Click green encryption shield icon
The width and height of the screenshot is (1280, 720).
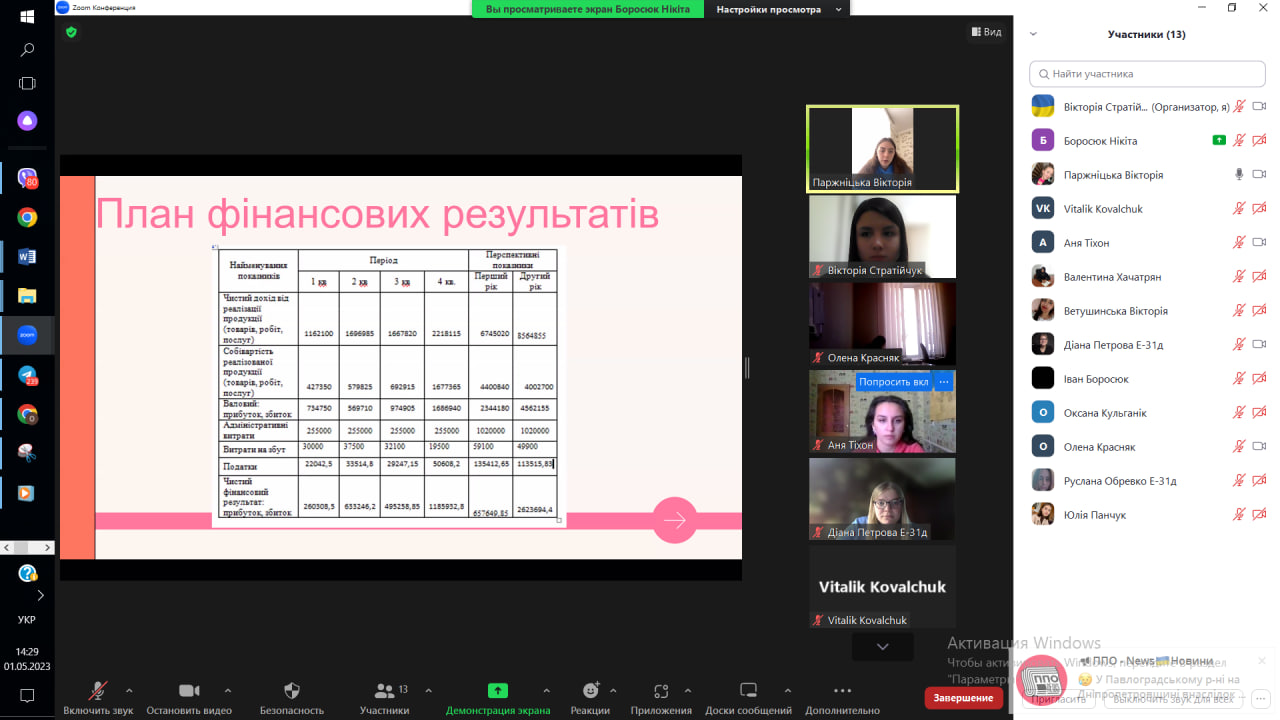tap(71, 32)
